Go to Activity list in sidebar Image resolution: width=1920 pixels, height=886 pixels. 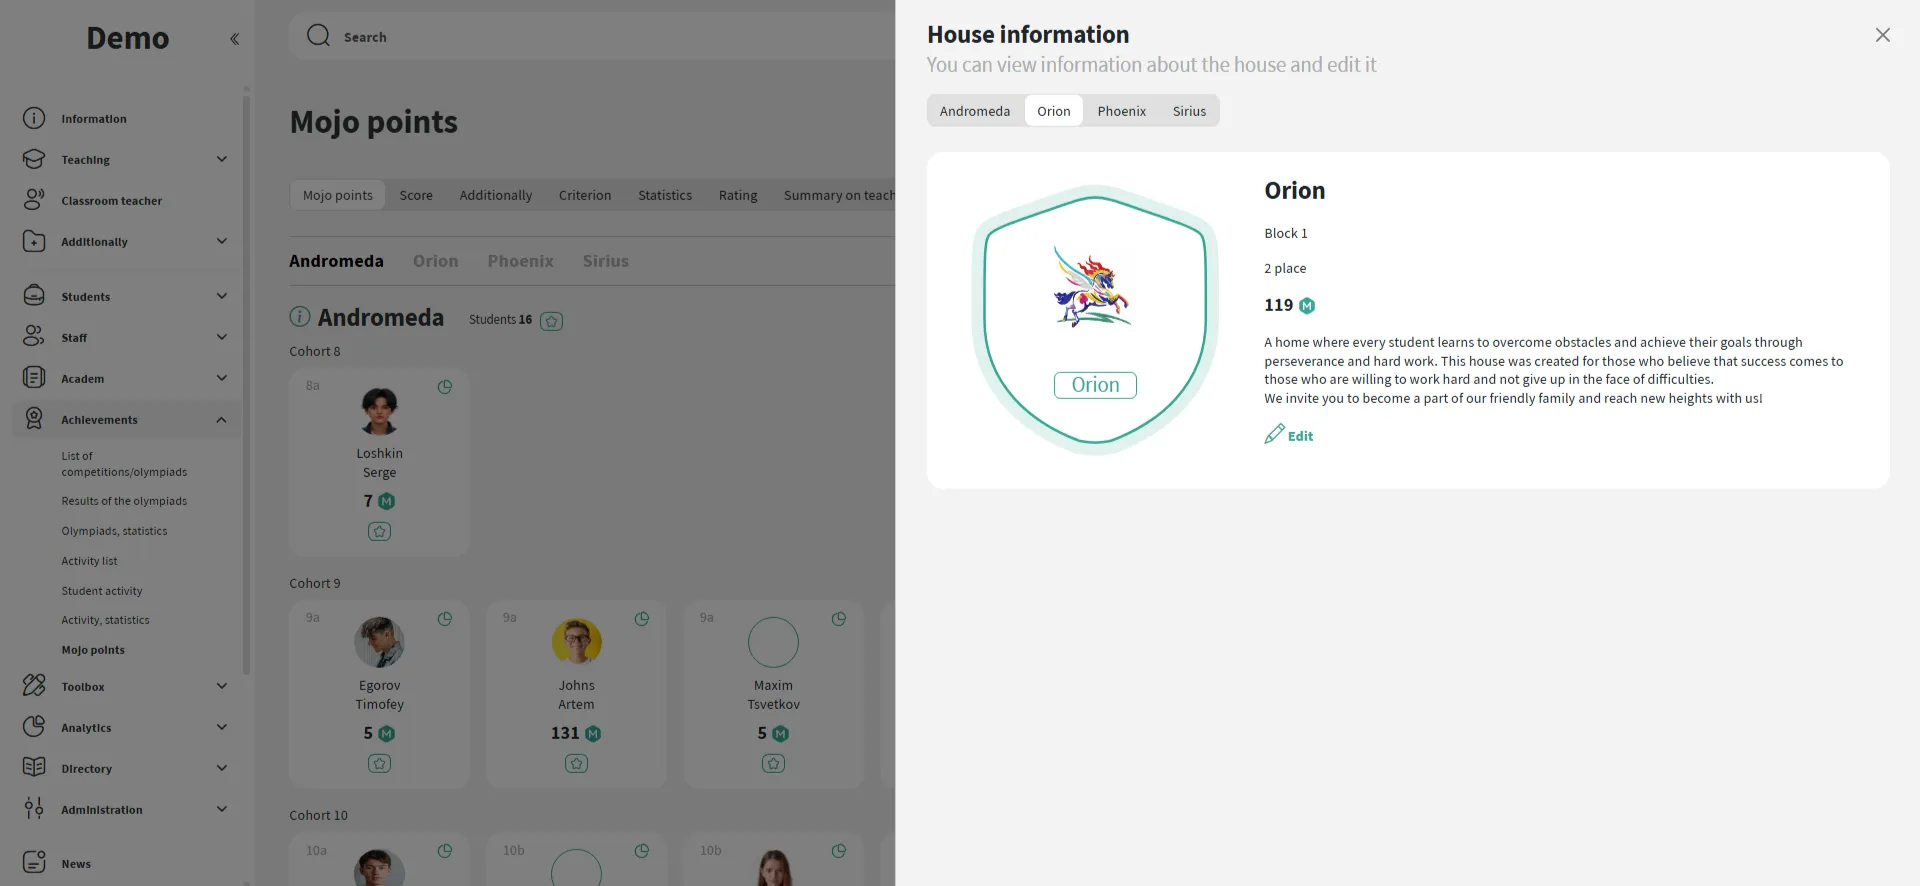pyautogui.click(x=89, y=561)
